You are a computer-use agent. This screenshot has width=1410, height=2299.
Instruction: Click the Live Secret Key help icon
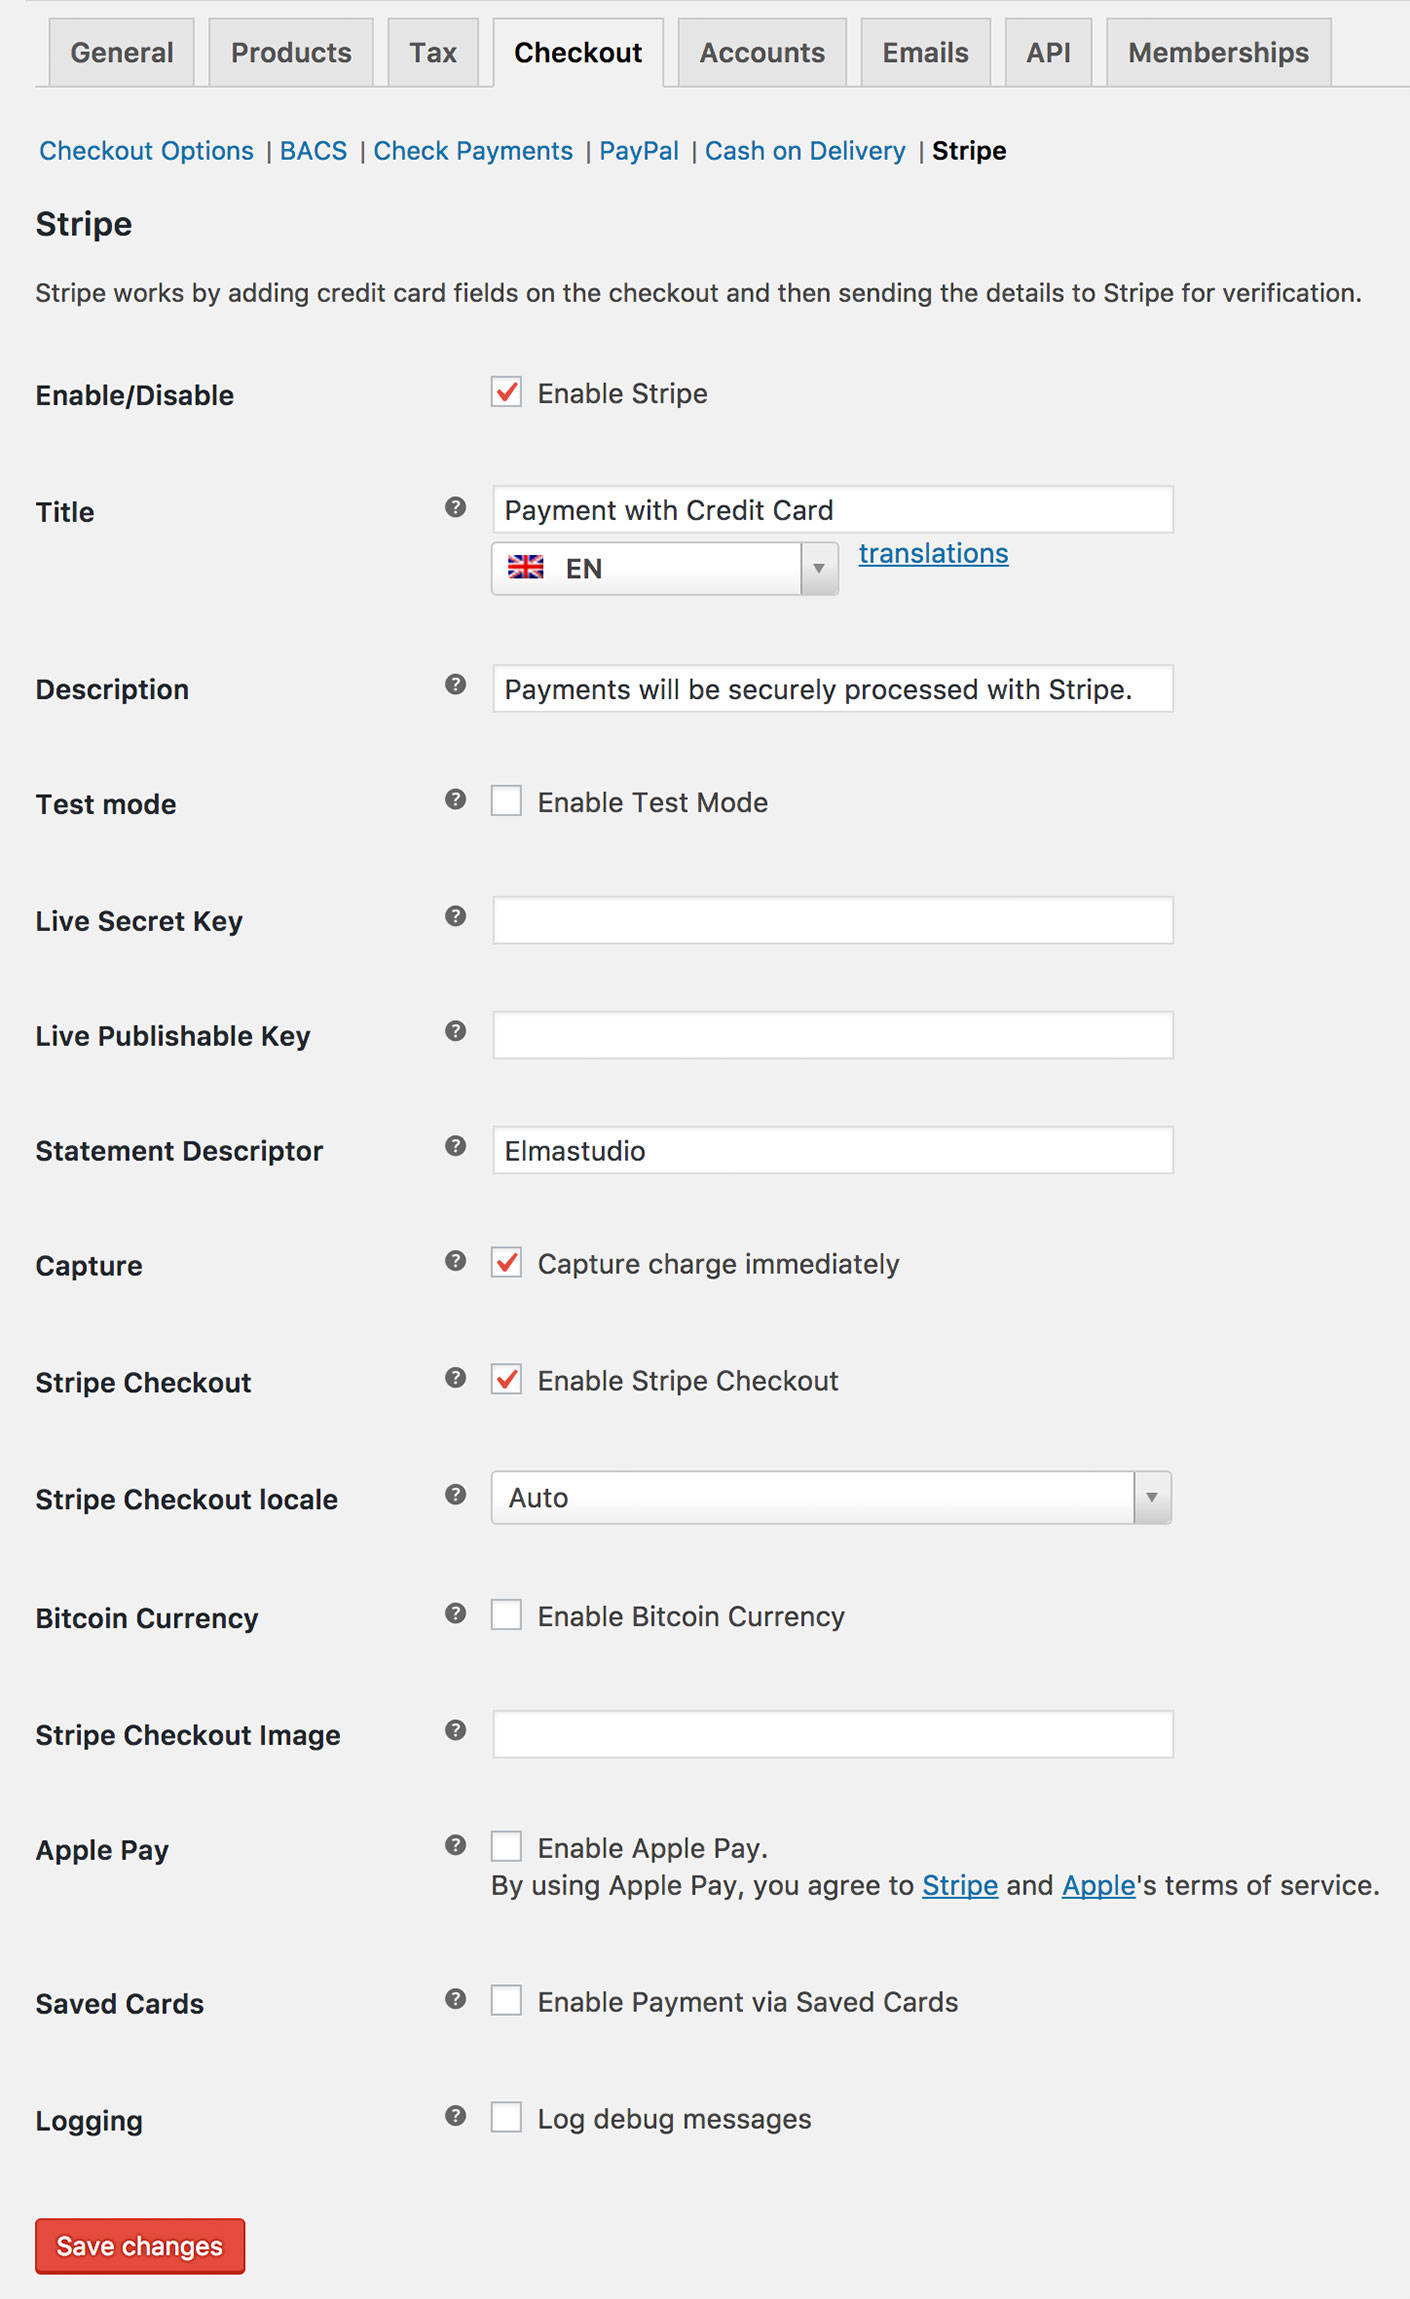click(455, 916)
